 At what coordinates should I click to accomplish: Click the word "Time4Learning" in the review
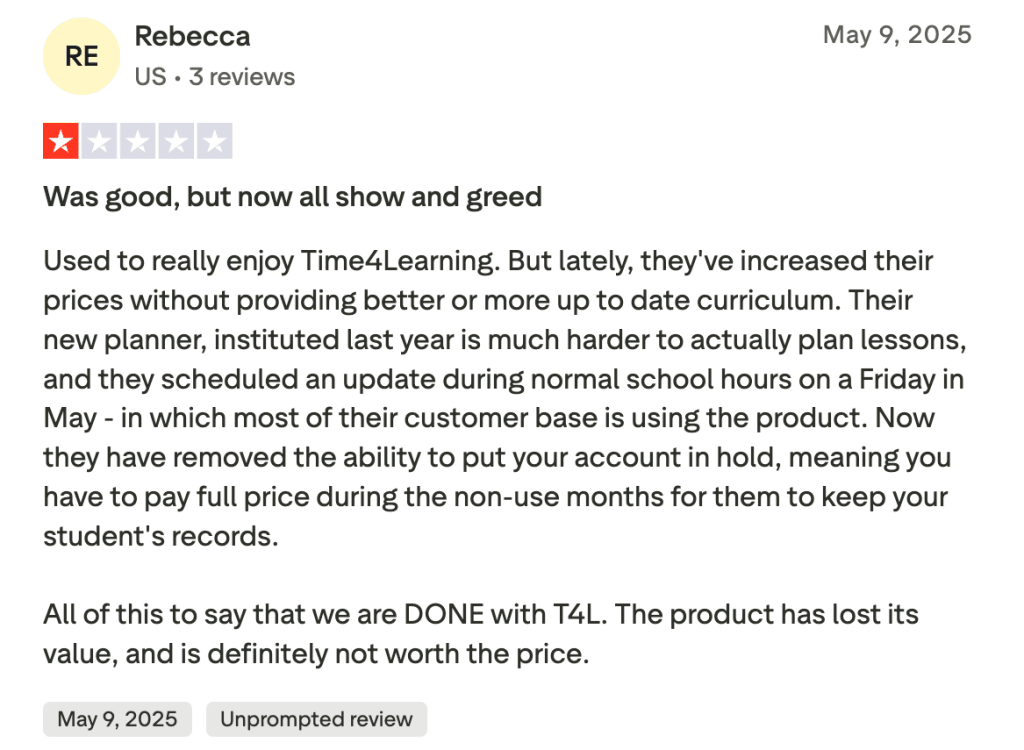coord(397,262)
